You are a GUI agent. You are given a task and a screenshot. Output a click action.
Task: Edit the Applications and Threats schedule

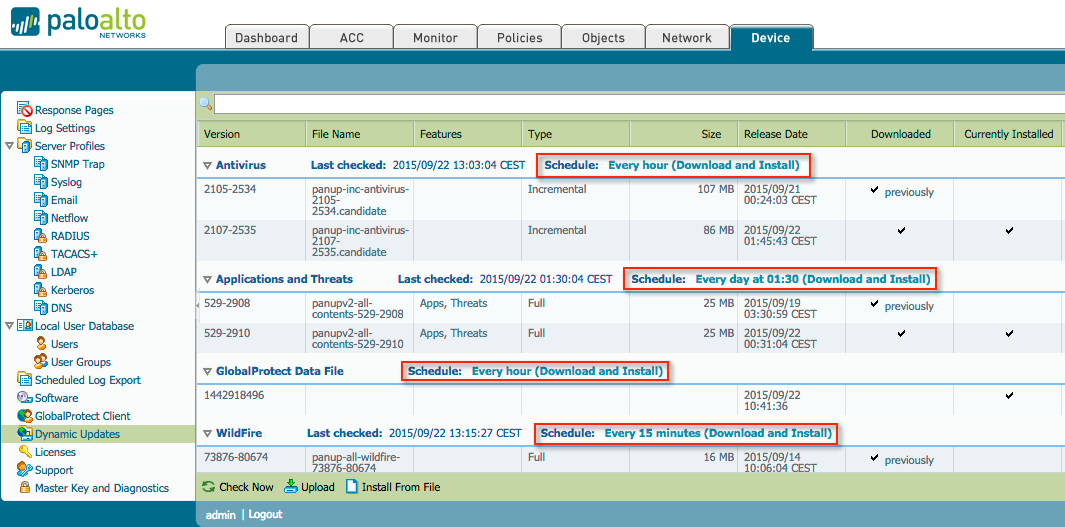click(812, 279)
